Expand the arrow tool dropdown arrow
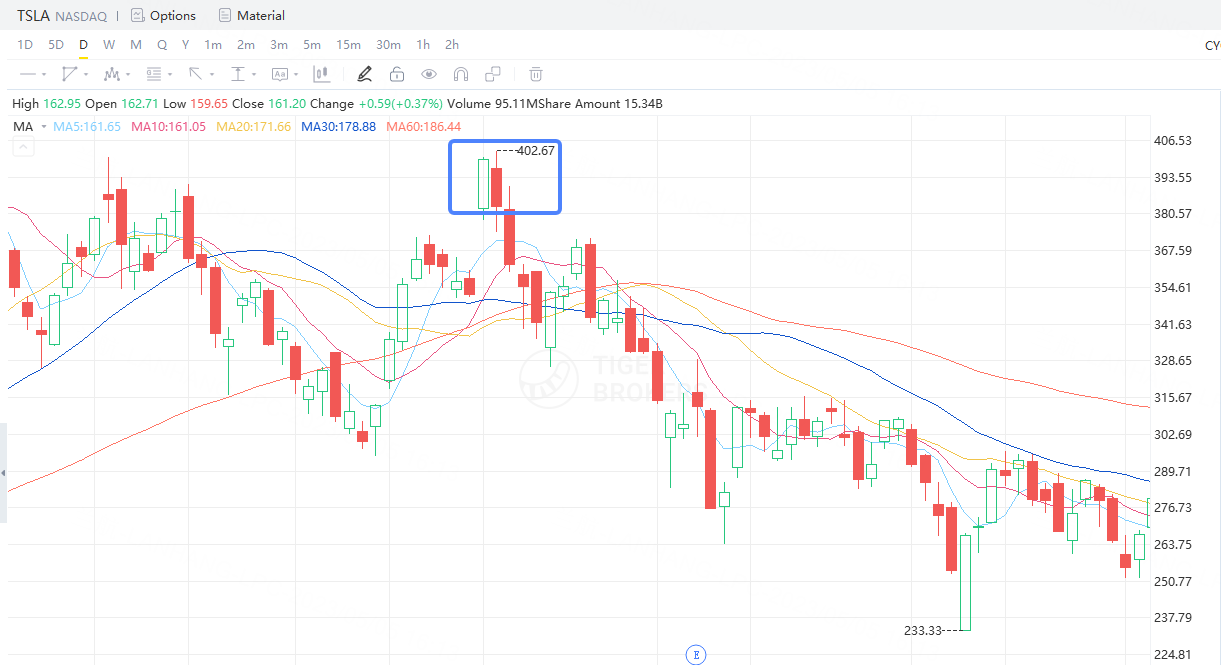The image size is (1221, 665). 212,75
